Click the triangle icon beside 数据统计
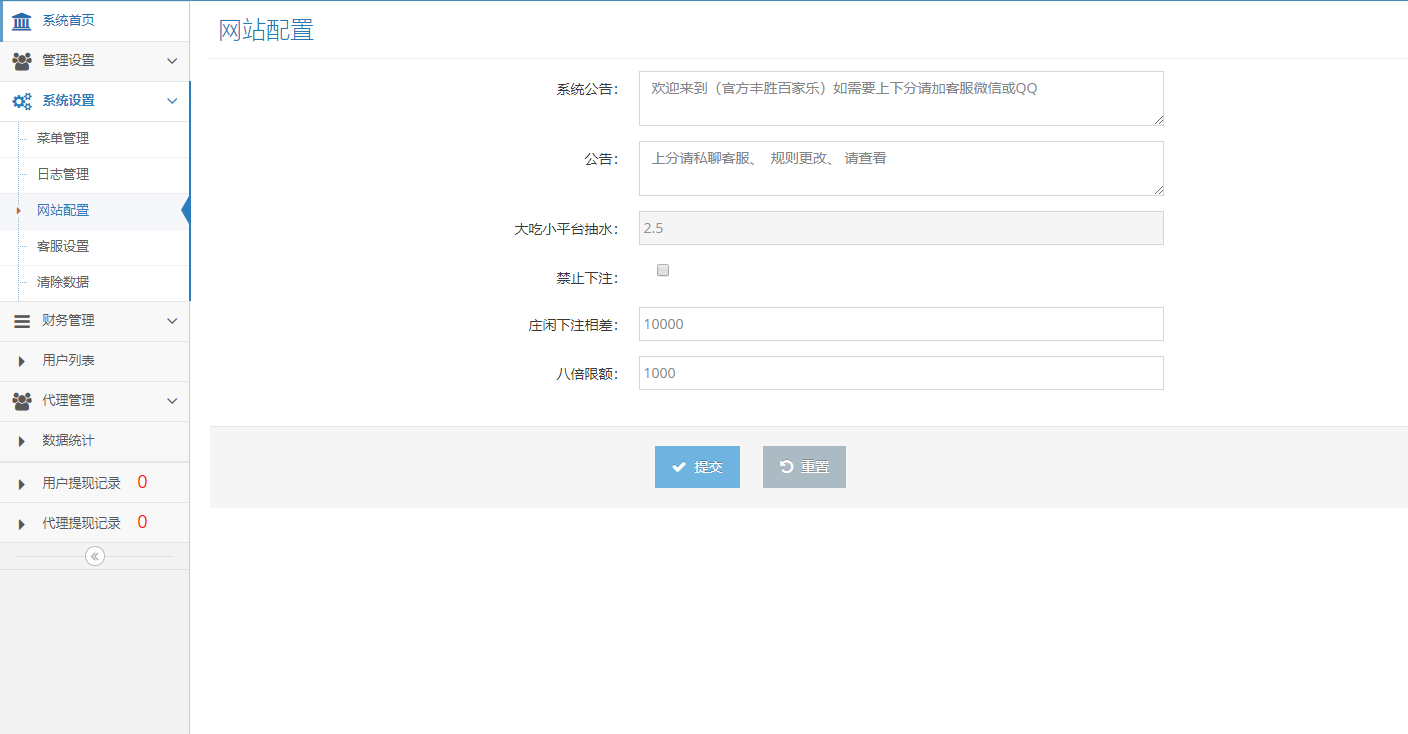Viewport: 1408px width, 734px height. (x=21, y=441)
